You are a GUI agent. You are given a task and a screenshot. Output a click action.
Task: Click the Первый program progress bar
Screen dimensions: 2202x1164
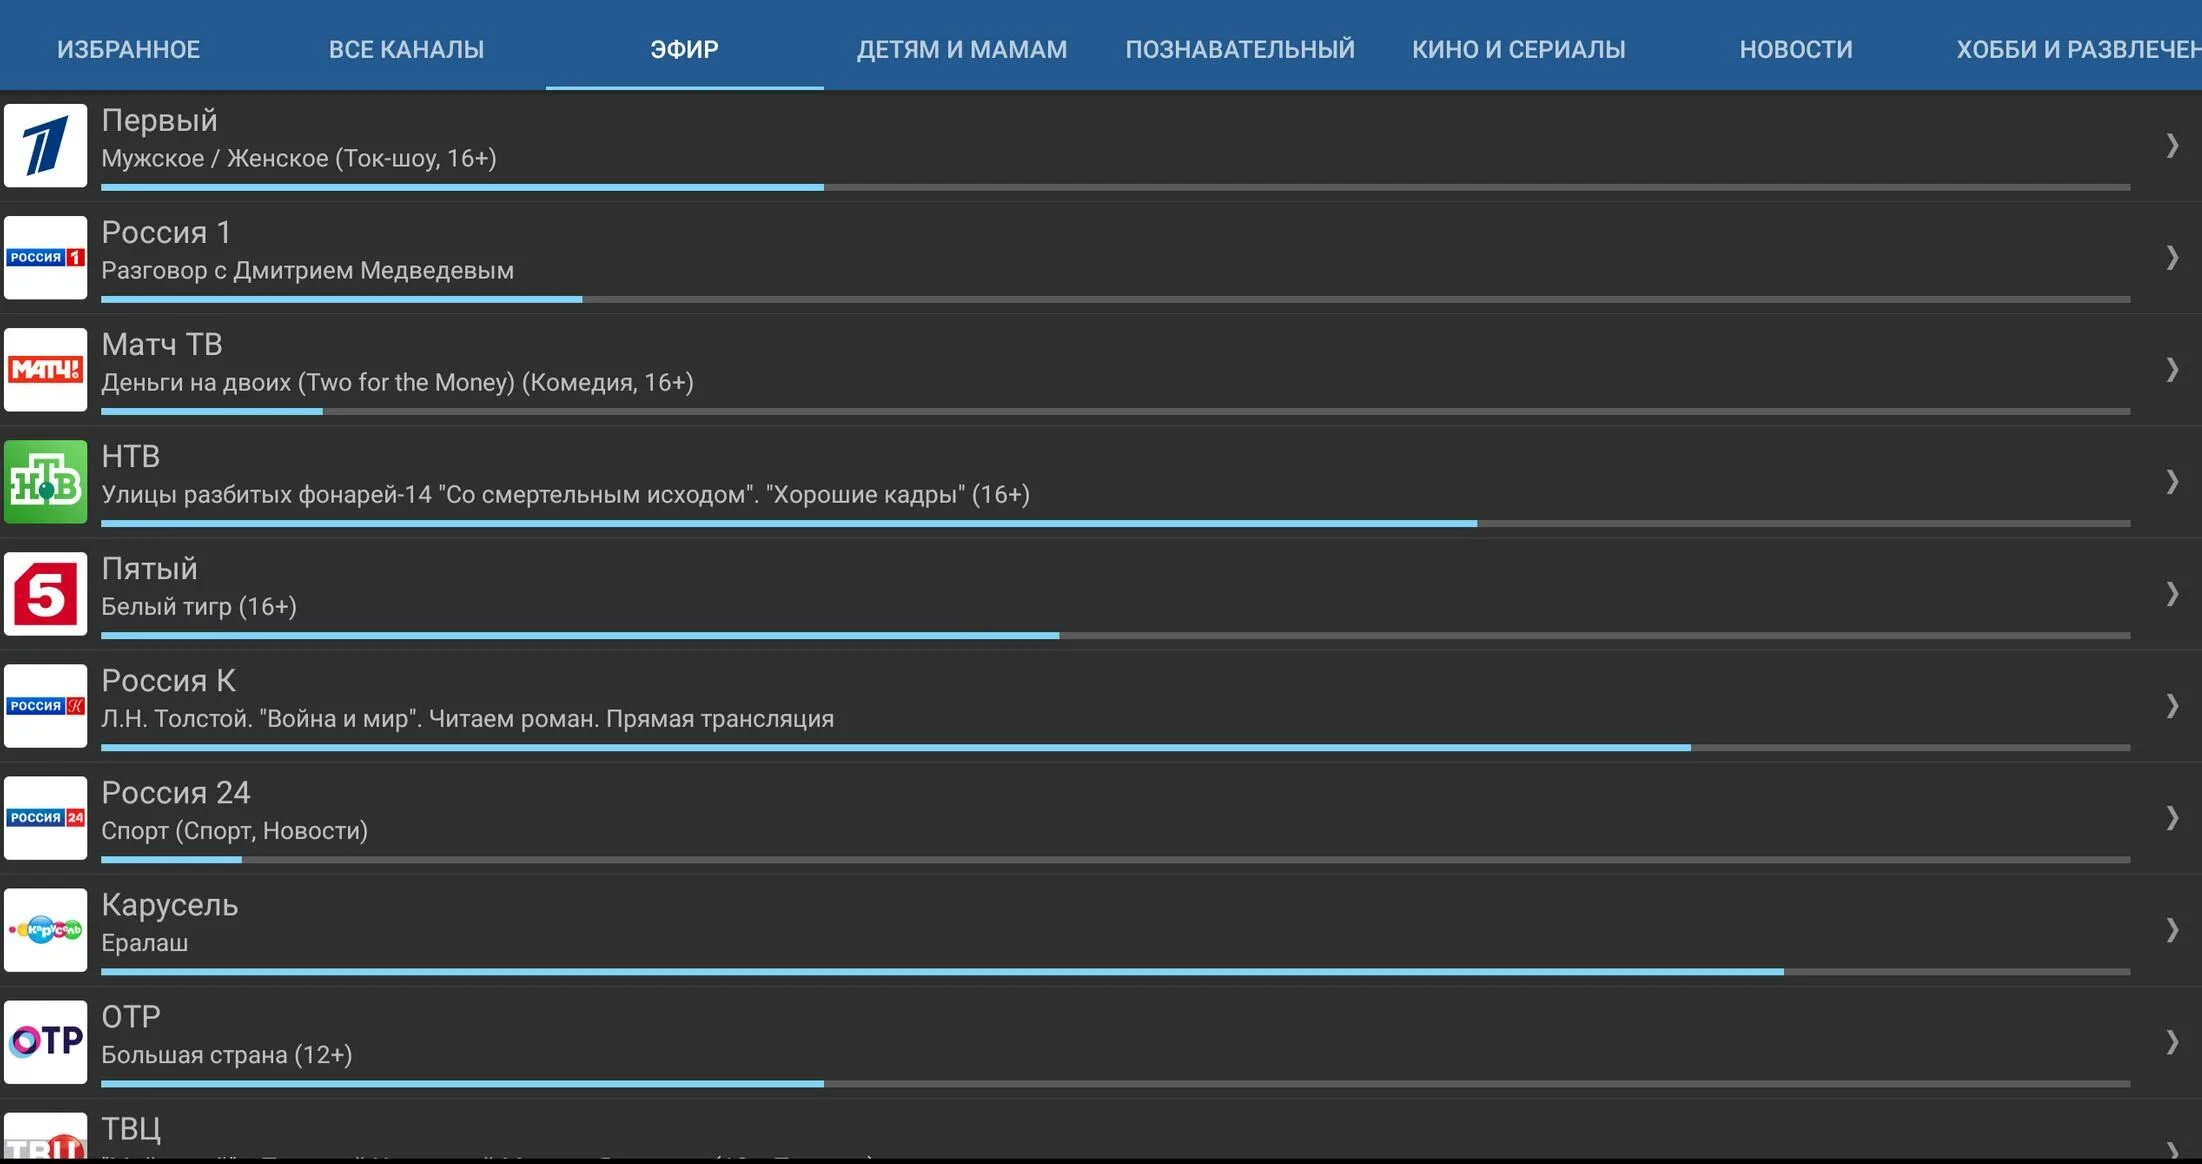coord(1115,187)
